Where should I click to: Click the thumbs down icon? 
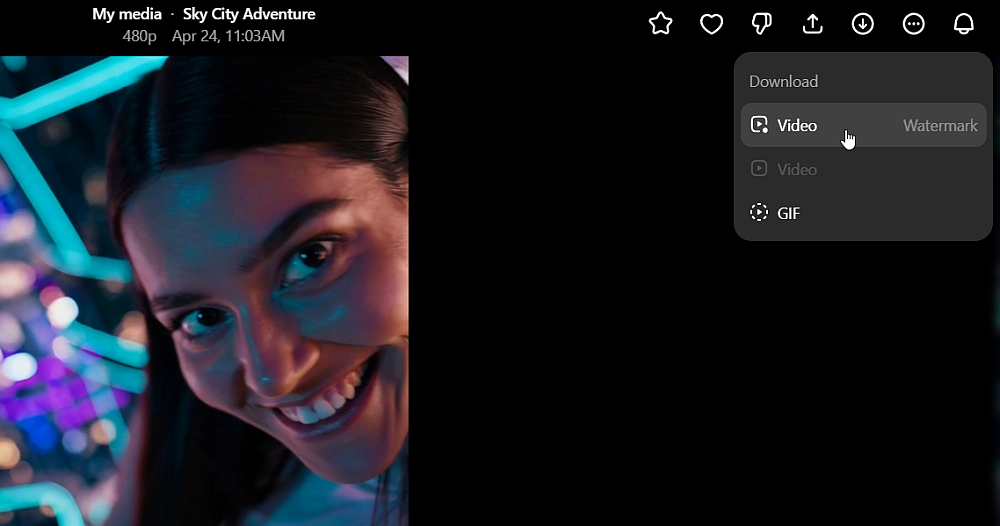762,24
